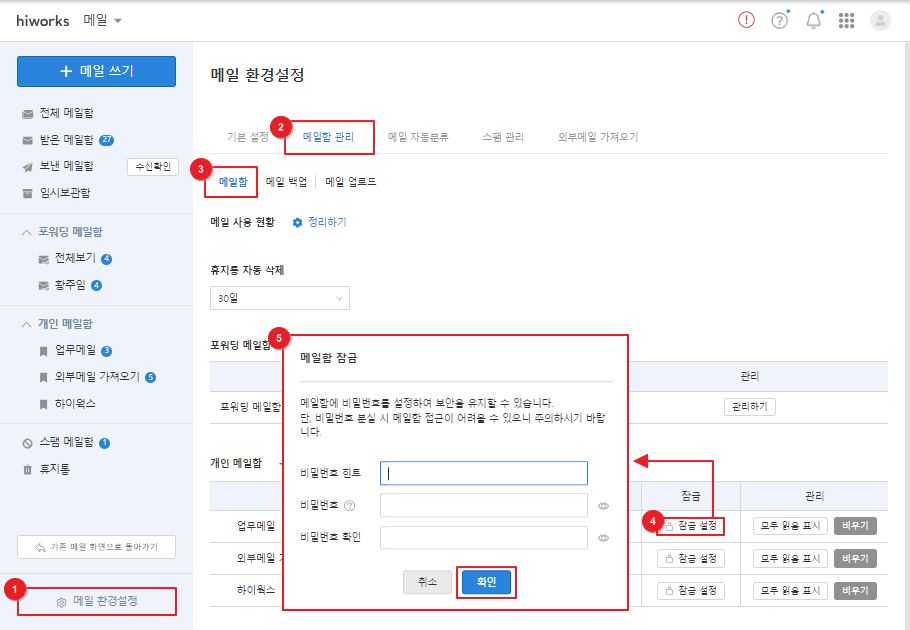910x630 pixels.
Task: Click the help question mark icon
Action: coord(780,21)
